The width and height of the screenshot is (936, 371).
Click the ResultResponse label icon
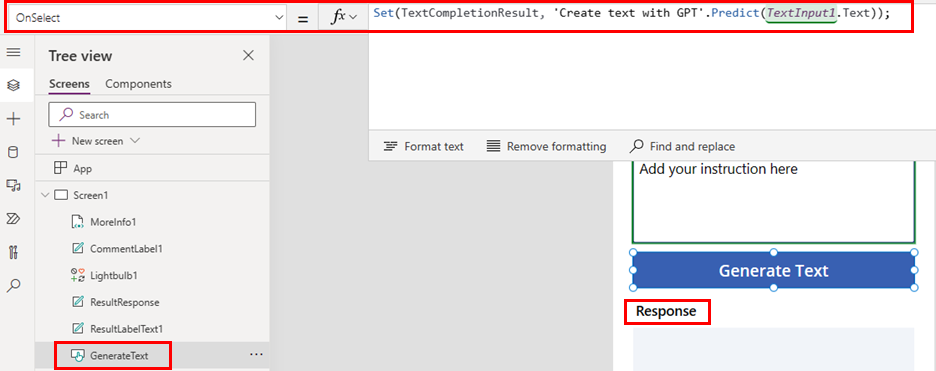pos(78,302)
